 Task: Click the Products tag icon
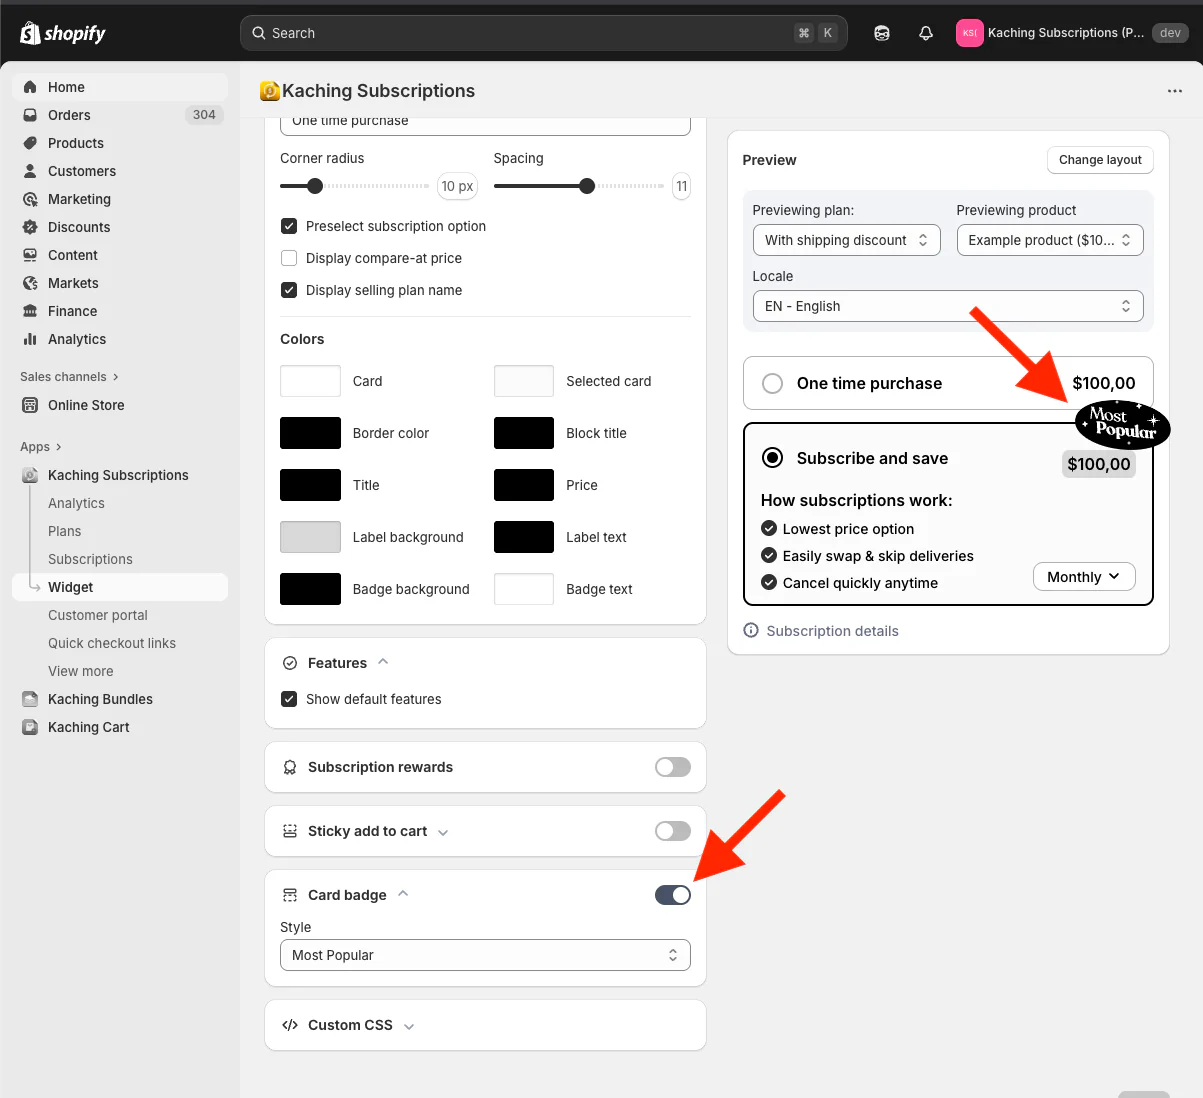tap(30, 143)
